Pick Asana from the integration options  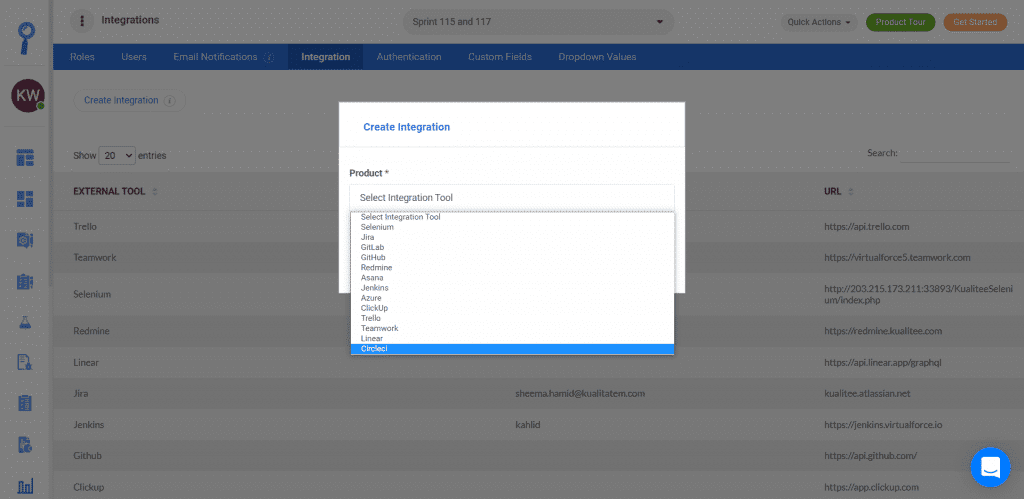(512, 278)
